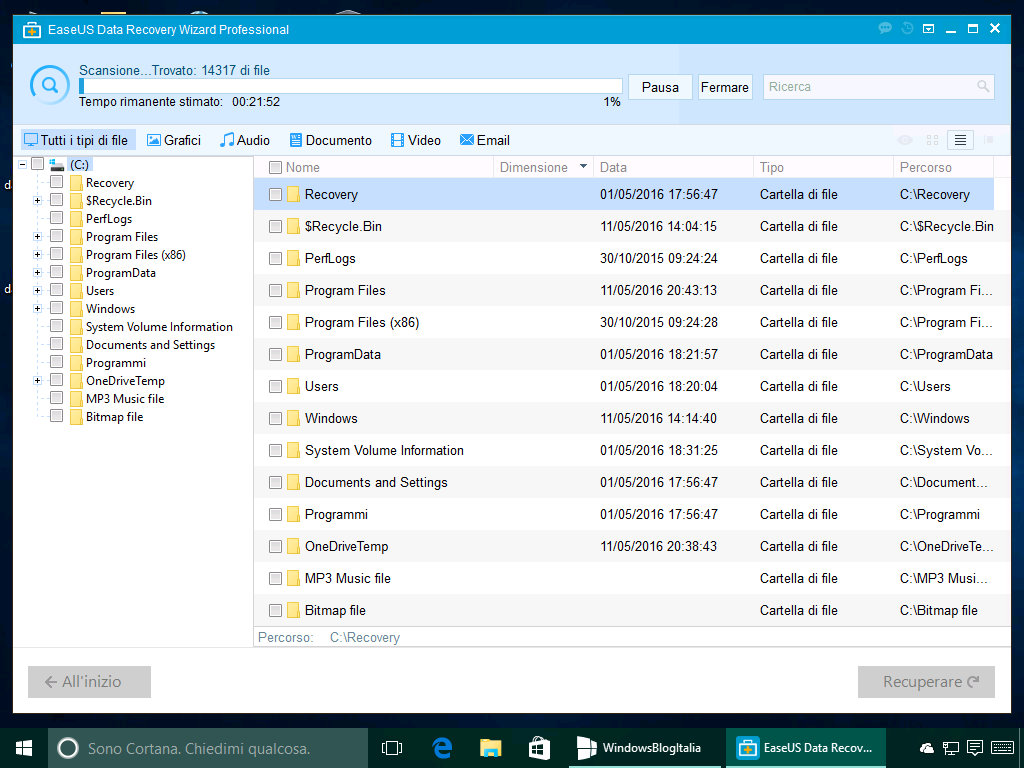
Task: Launch Microsoft Edge from taskbar
Action: 442,748
